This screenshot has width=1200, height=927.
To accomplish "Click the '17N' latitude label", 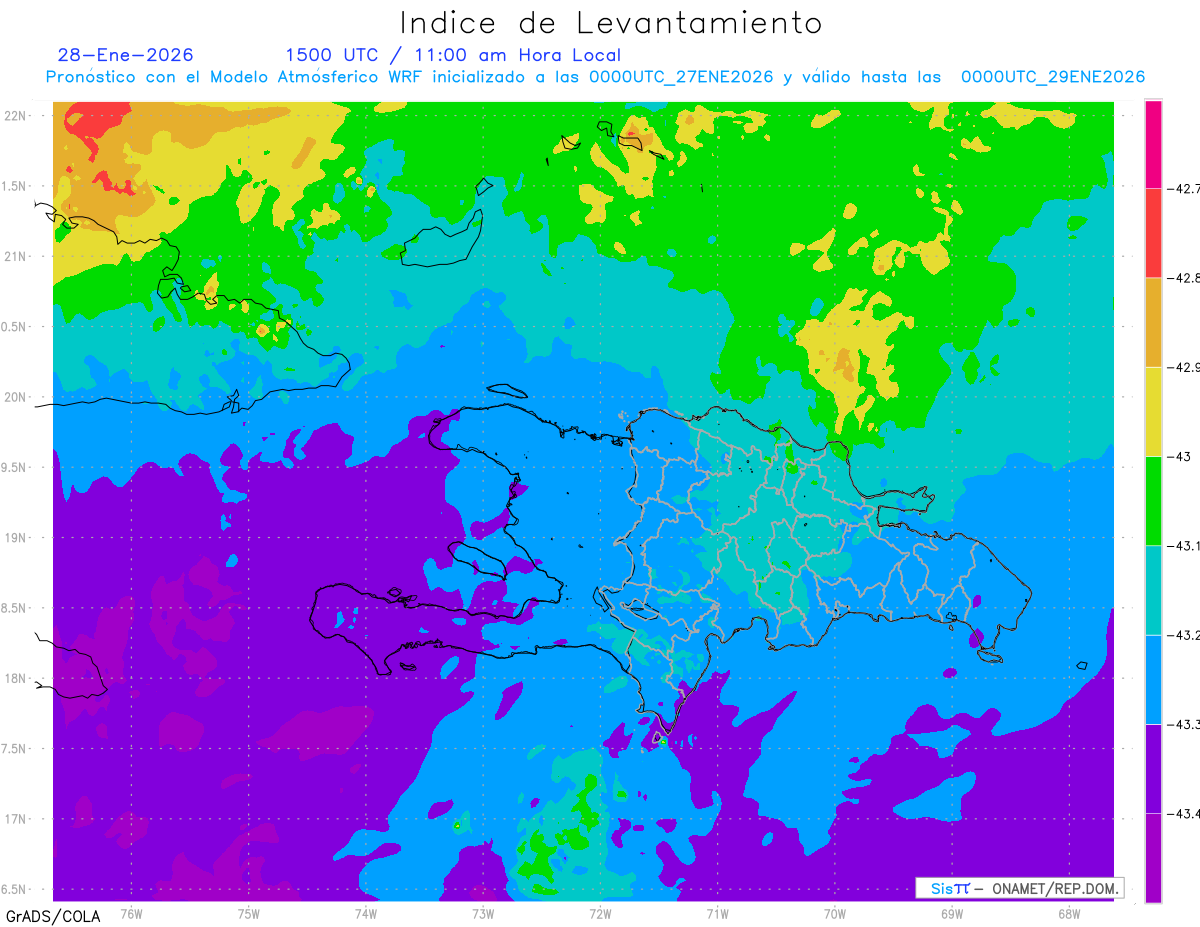I will click(15, 819).
